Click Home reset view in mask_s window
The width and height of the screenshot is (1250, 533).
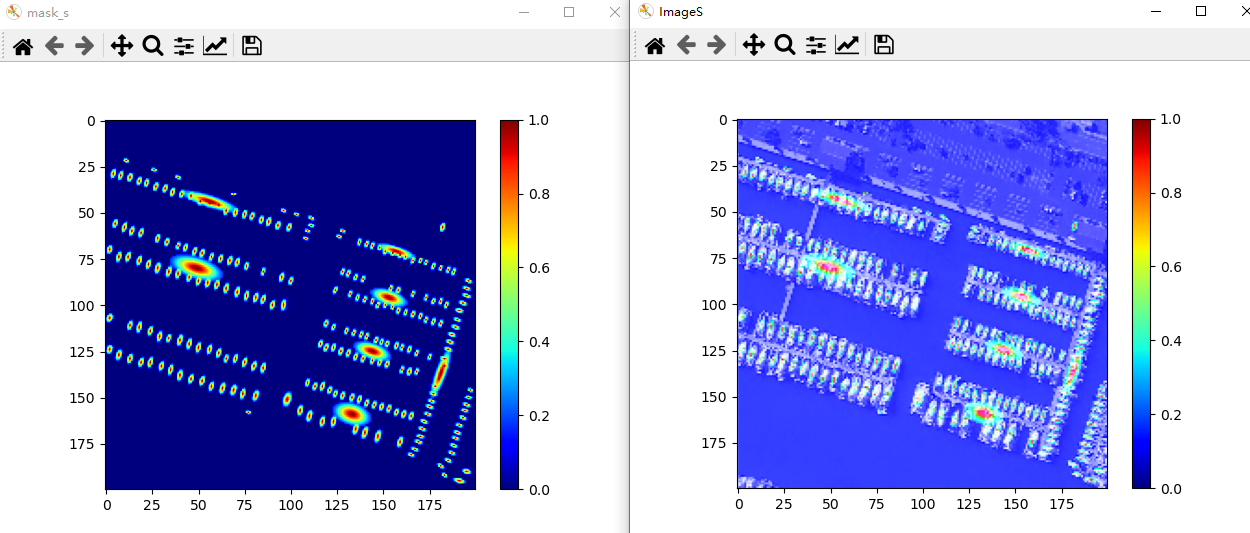(x=22, y=46)
